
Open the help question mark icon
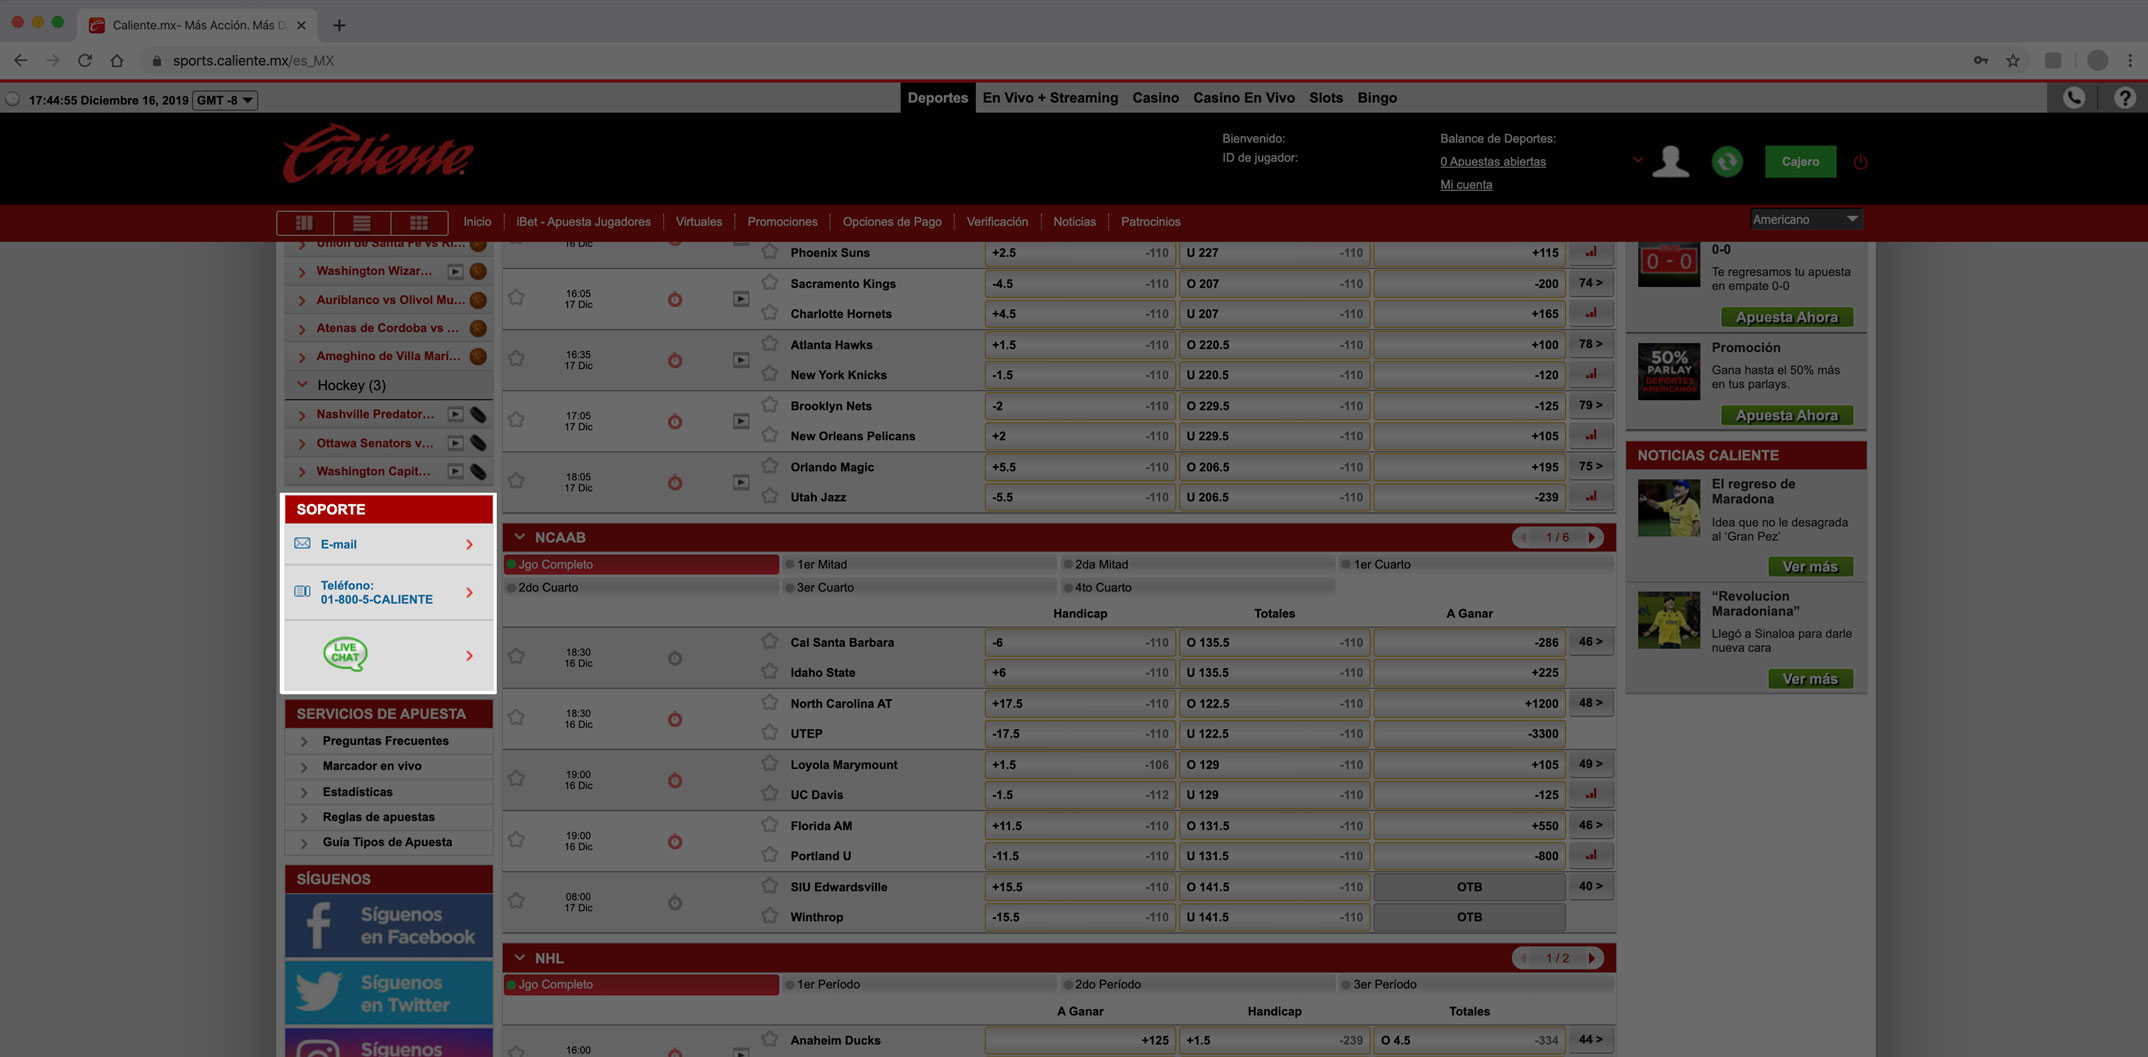[2125, 97]
